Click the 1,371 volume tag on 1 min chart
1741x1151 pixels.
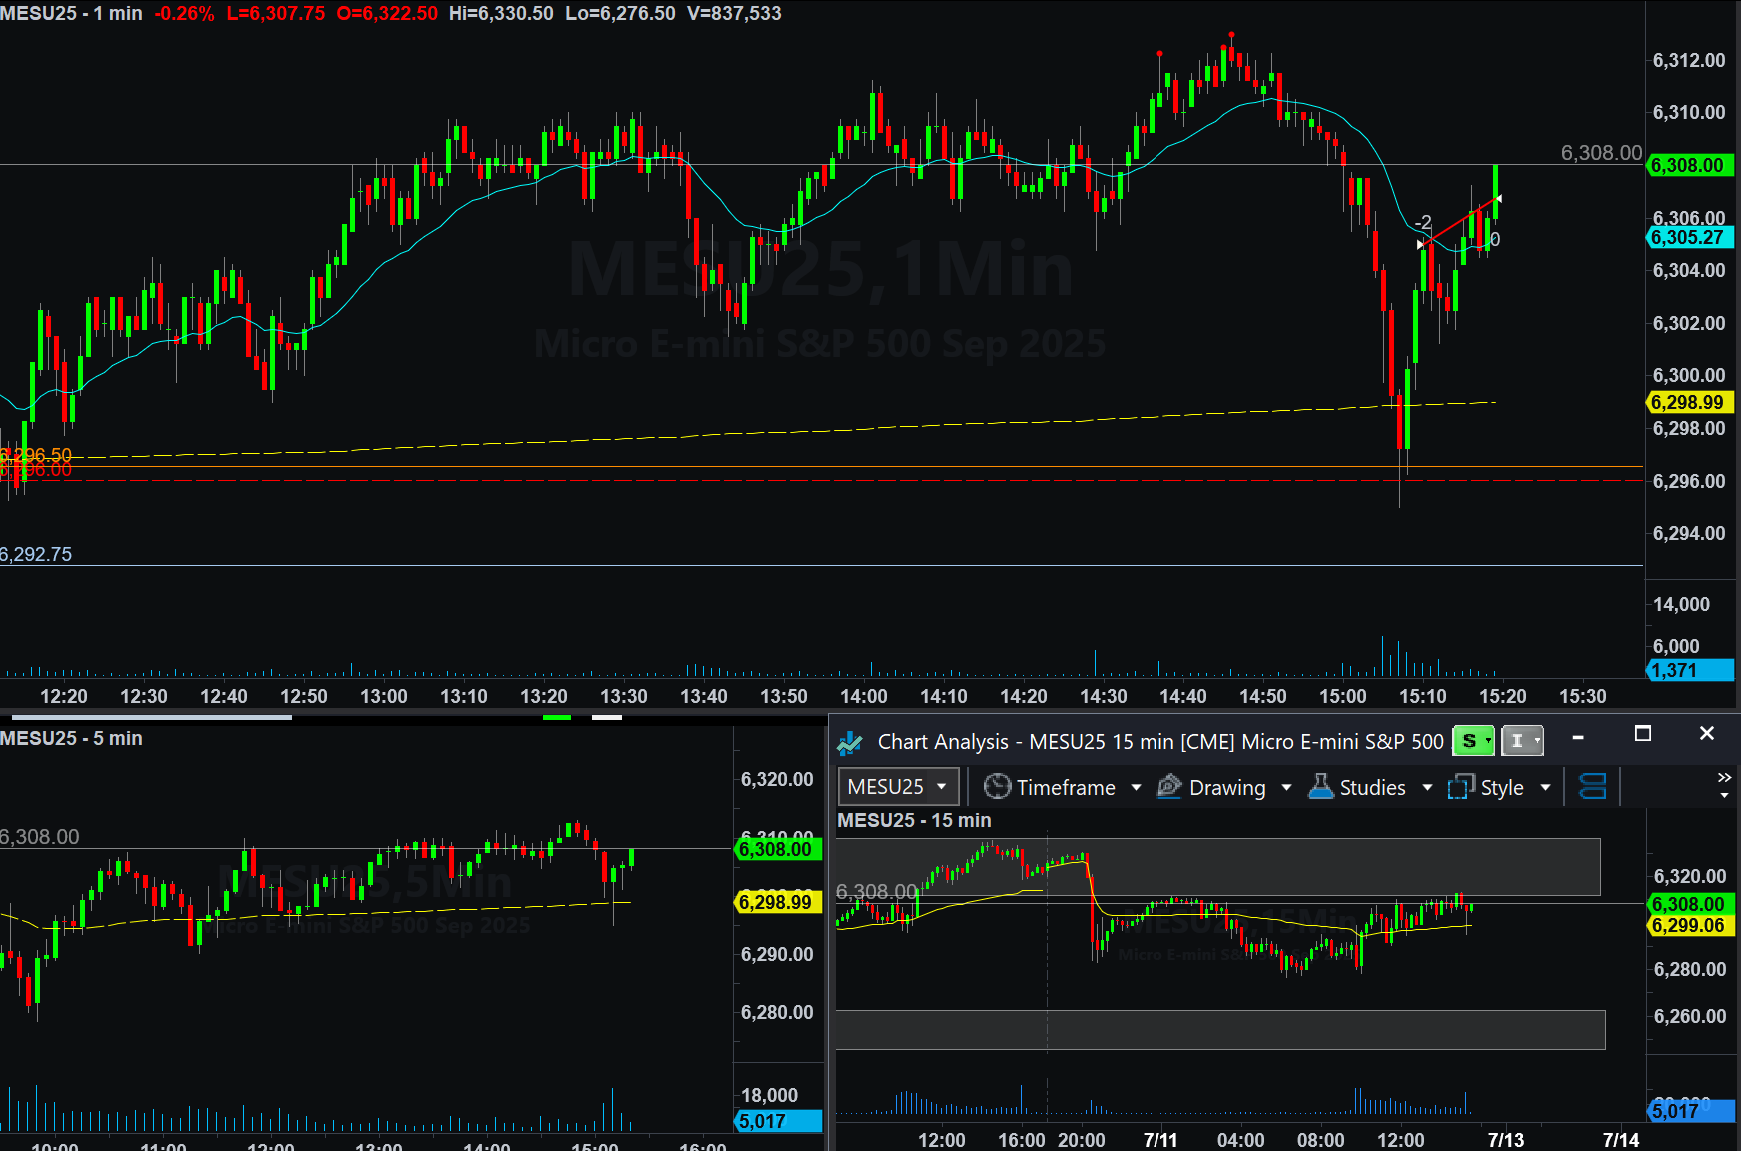[x=1689, y=670]
